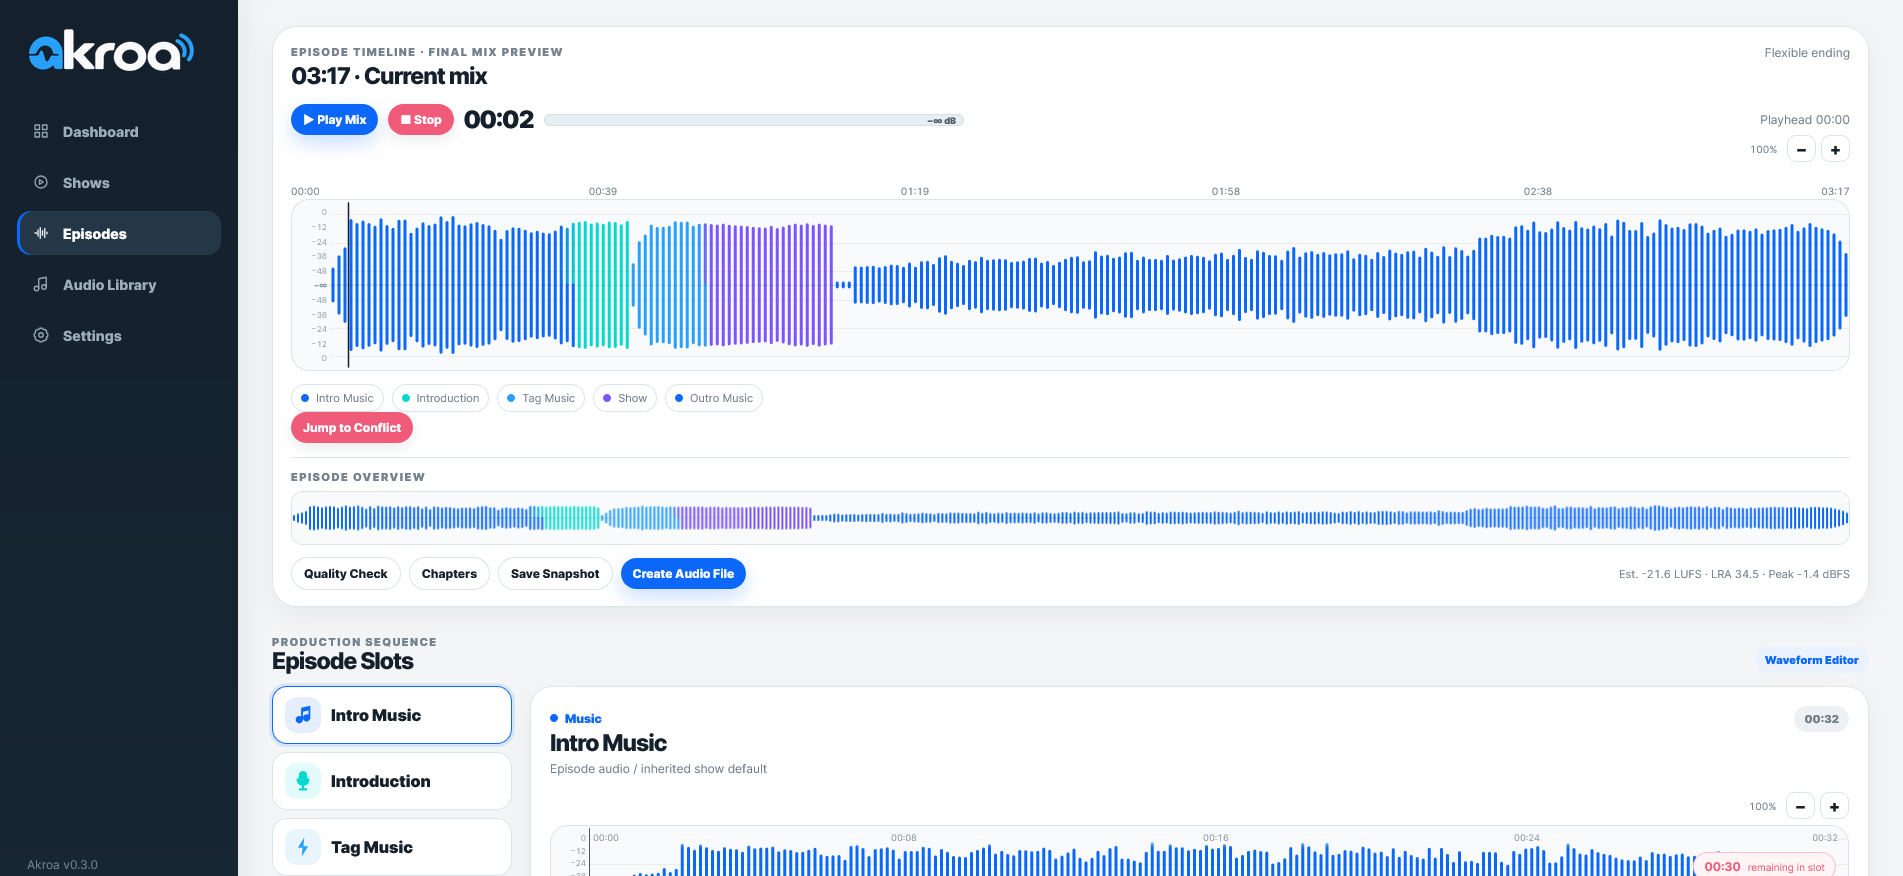Click Save Snapshot
The image size is (1903, 876).
tap(555, 574)
